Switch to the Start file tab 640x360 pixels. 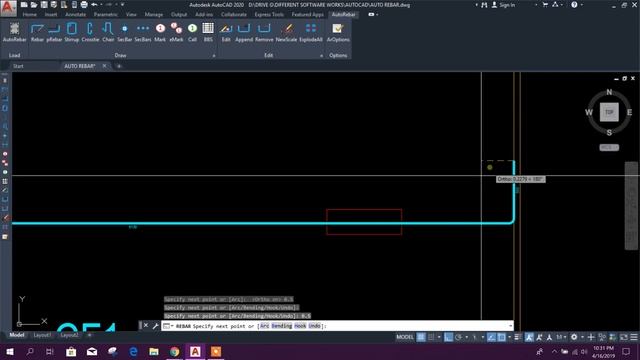18,66
